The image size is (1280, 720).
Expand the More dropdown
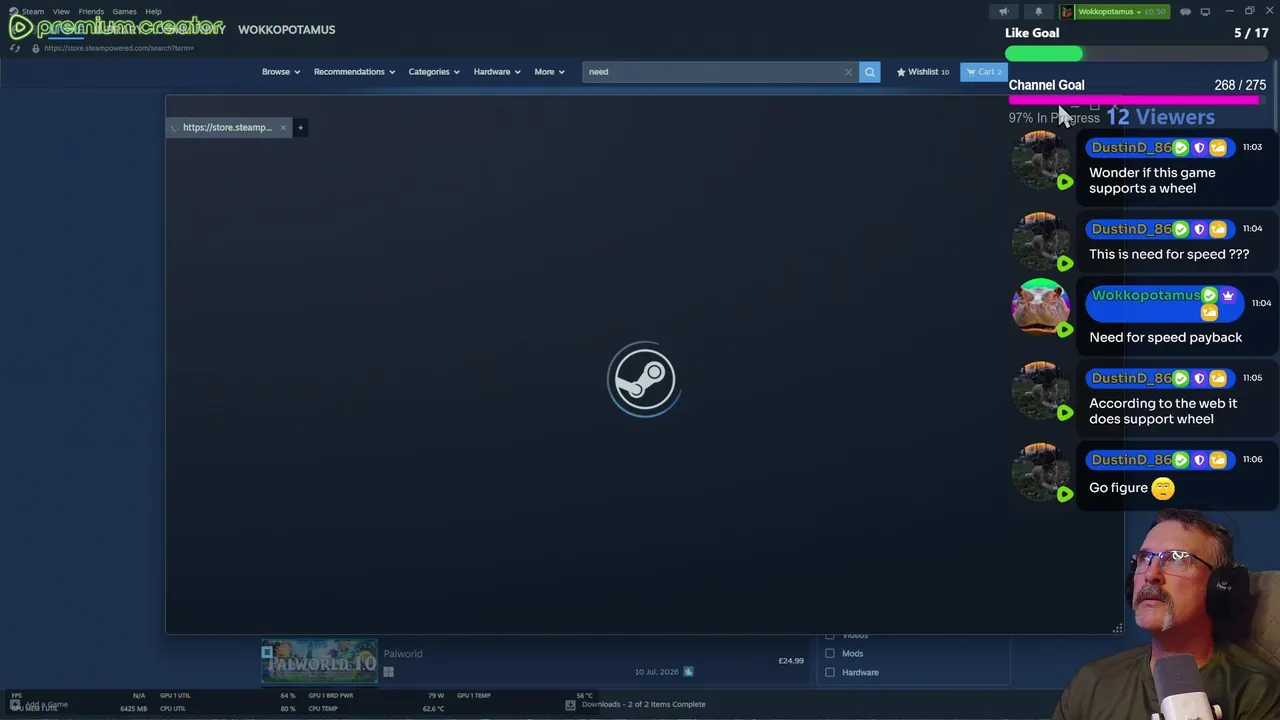coord(549,72)
